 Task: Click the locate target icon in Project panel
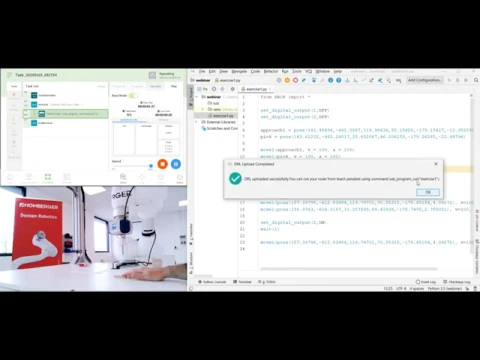coord(214,89)
